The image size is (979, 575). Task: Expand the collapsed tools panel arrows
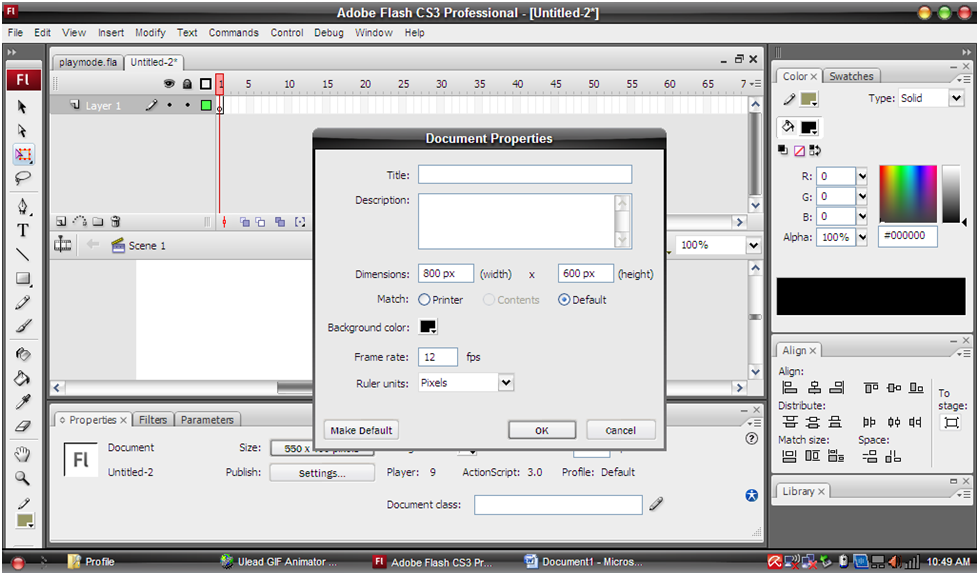[12, 52]
